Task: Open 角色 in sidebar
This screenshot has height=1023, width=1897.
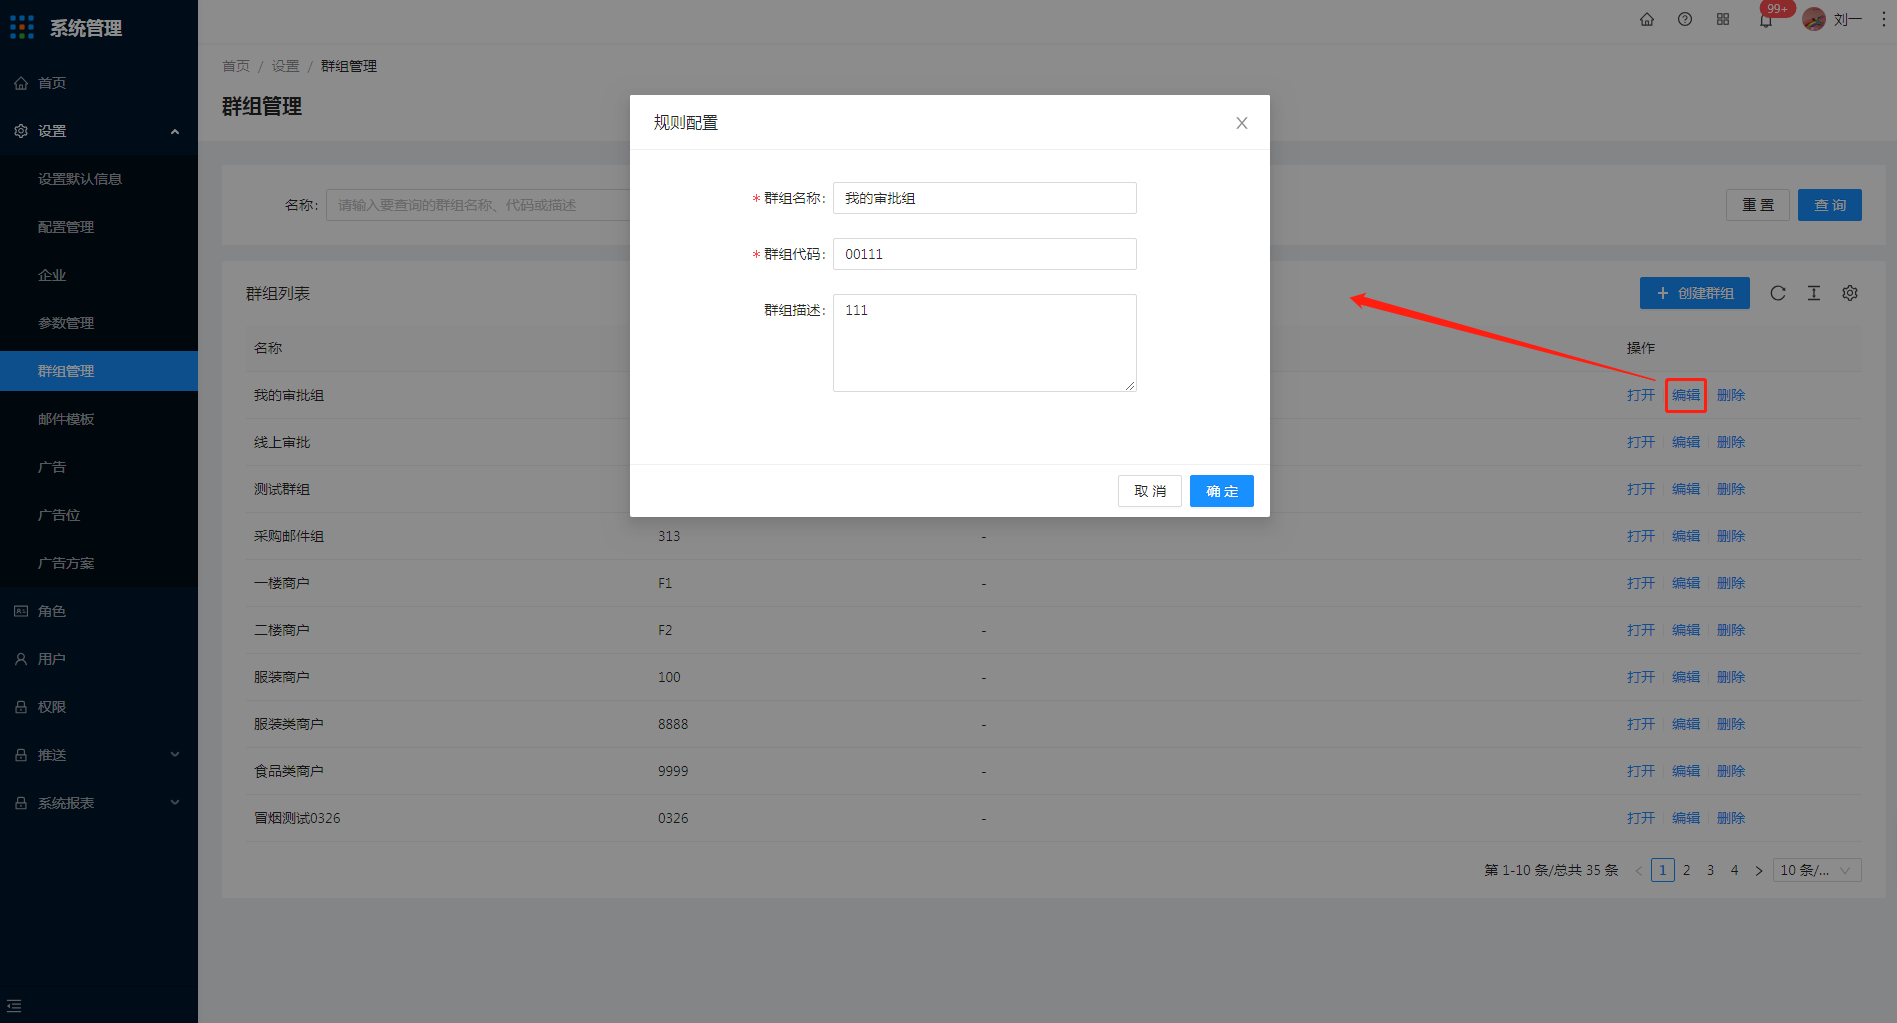Action: [x=99, y=611]
